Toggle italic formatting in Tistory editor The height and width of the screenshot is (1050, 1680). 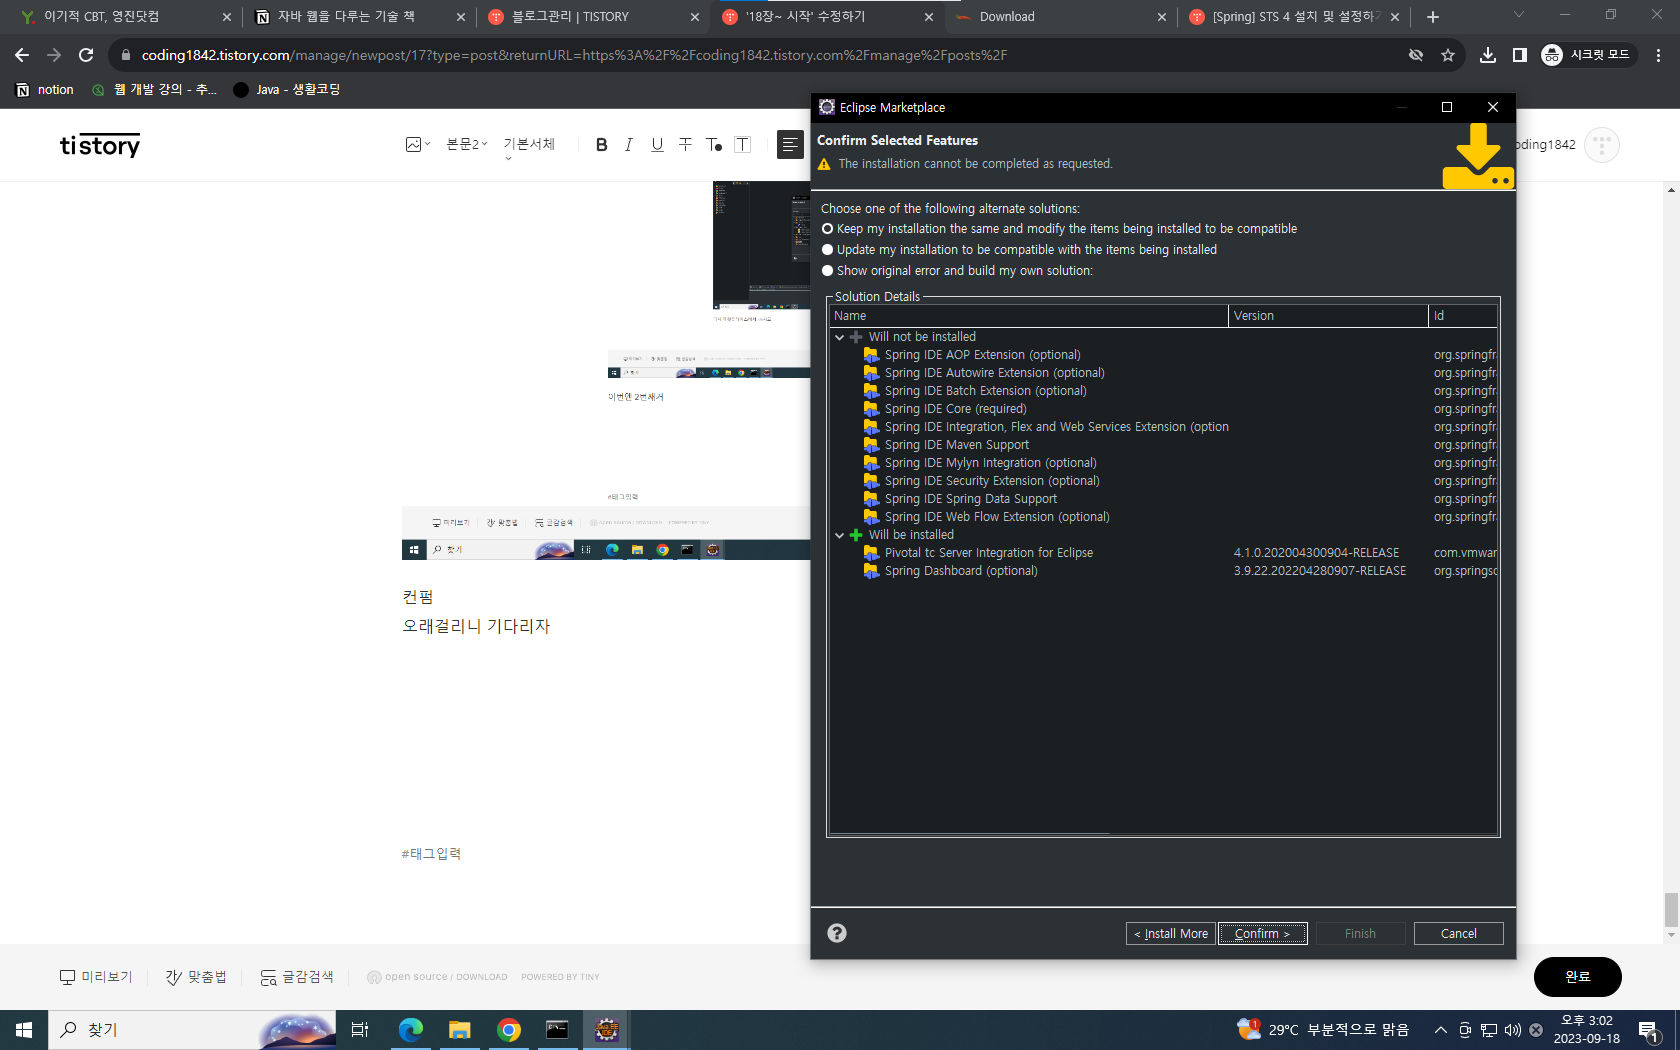coord(628,145)
